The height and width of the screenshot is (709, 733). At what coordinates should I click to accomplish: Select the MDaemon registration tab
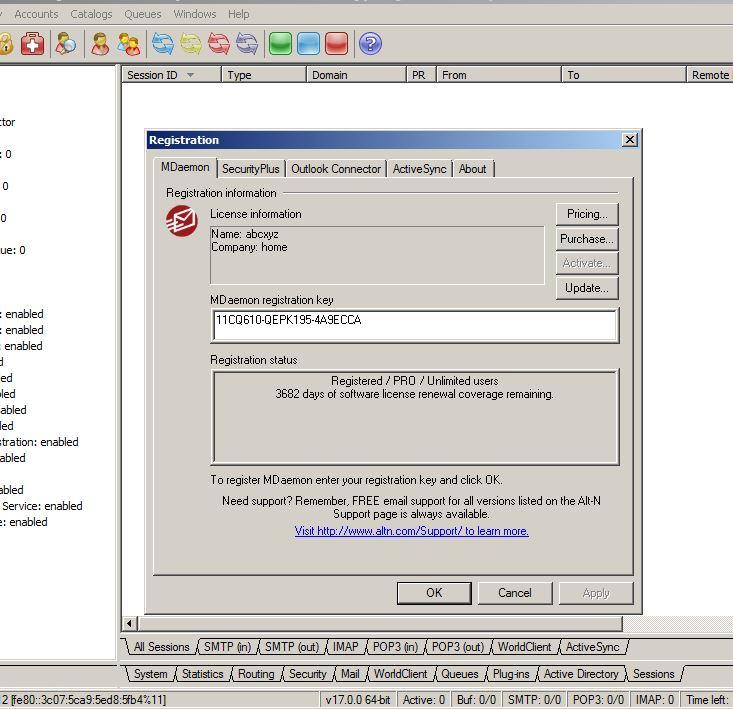pyautogui.click(x=185, y=167)
